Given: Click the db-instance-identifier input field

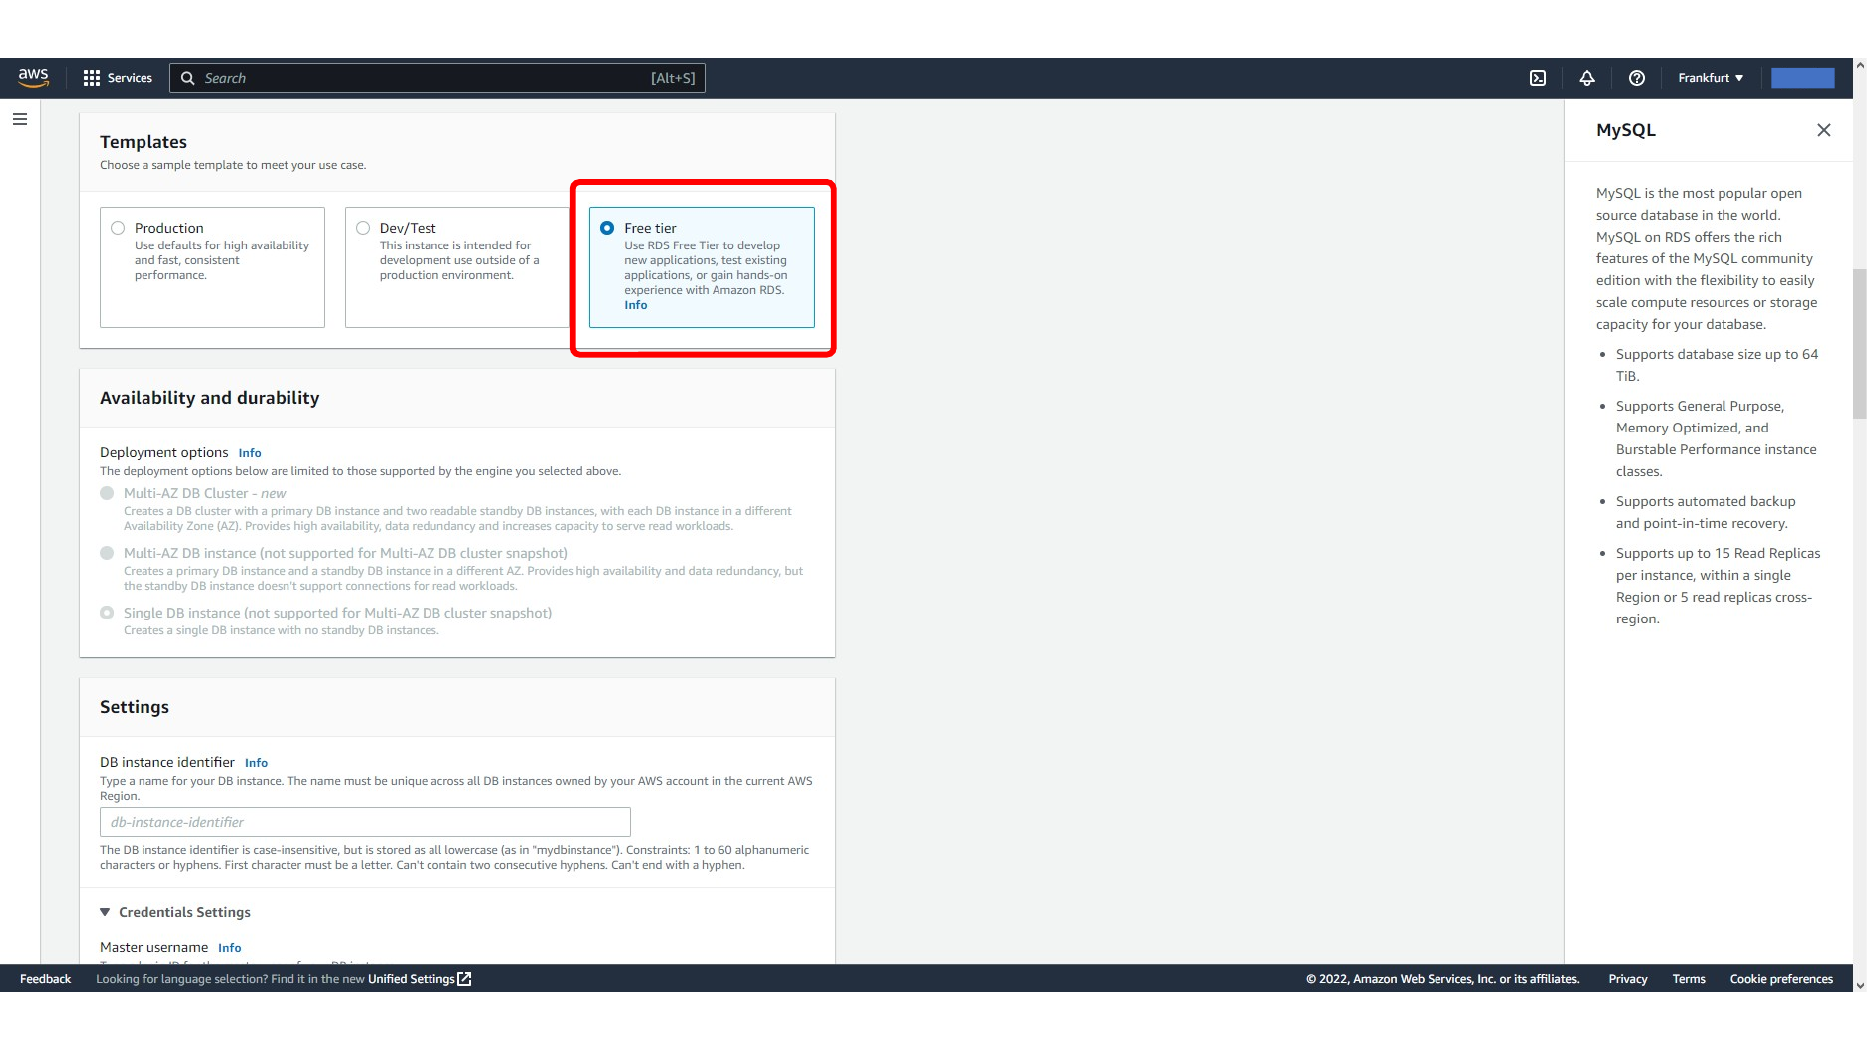Looking at the screenshot, I should click(365, 822).
